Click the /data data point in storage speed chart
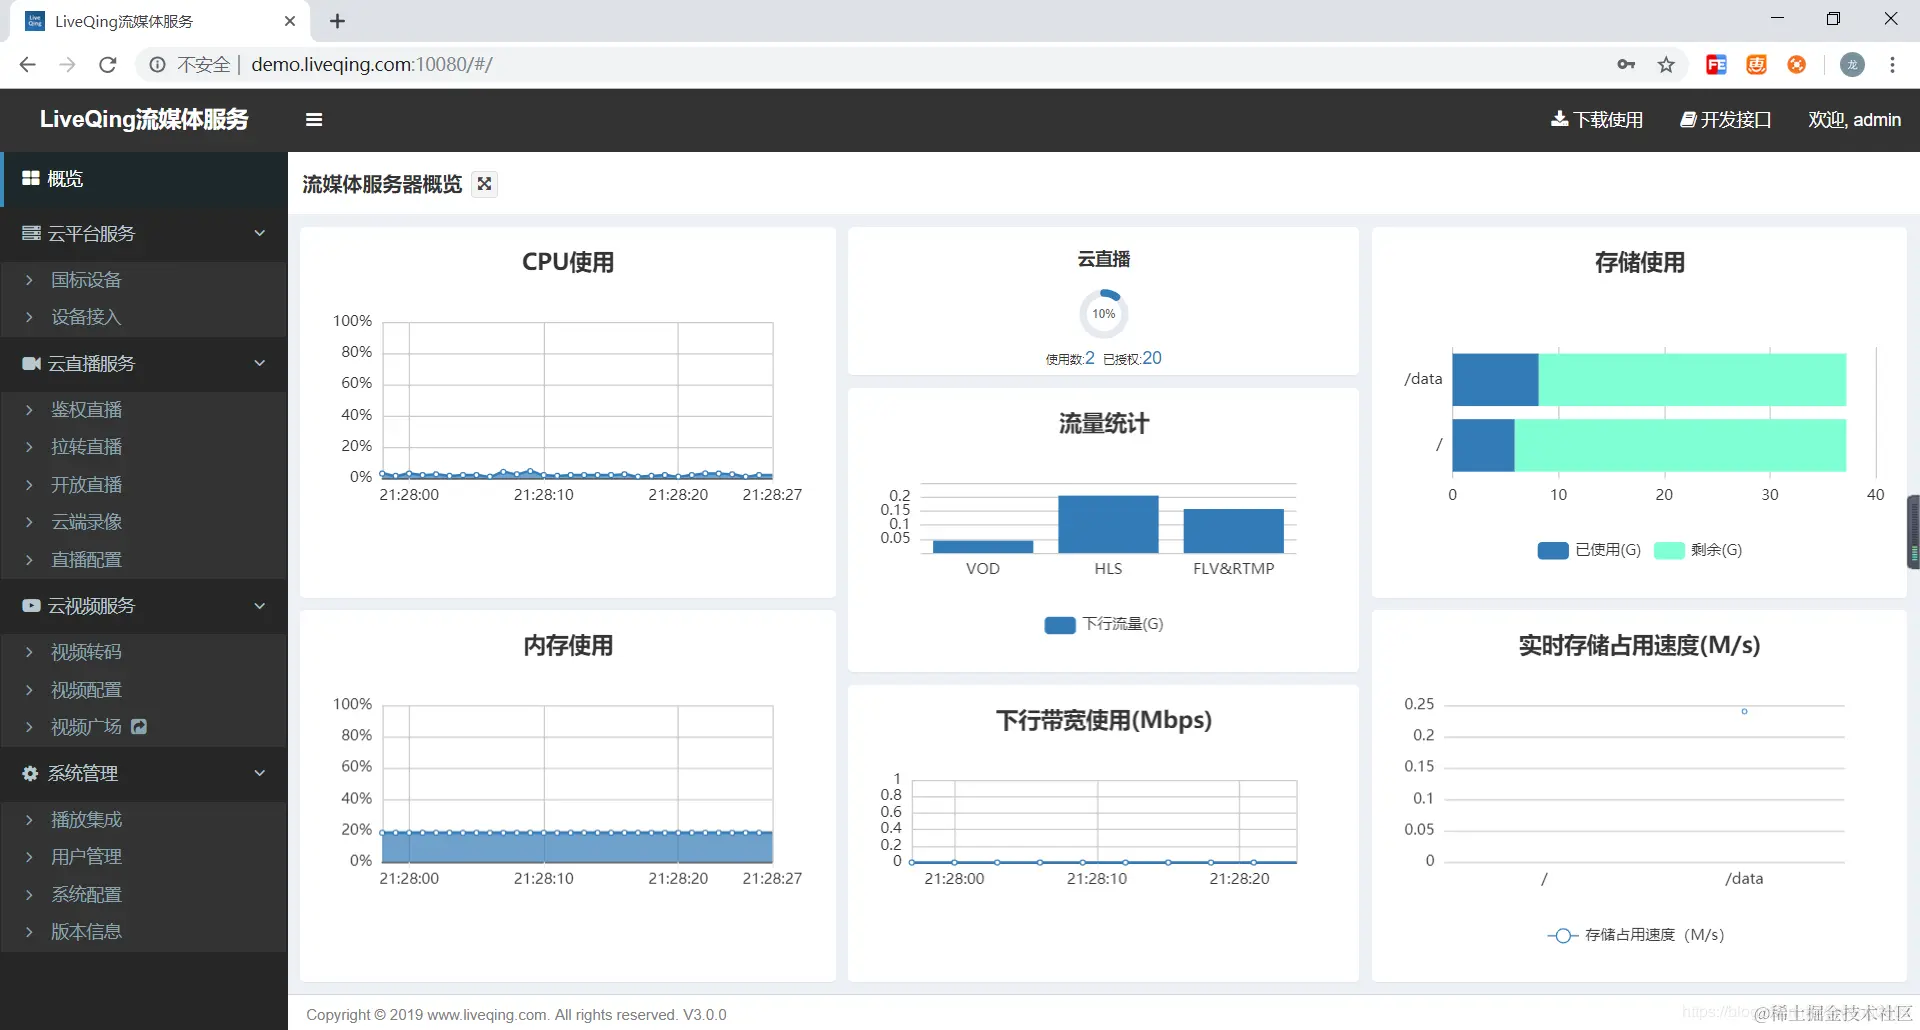Viewport: 1920px width, 1030px height. point(1744,711)
